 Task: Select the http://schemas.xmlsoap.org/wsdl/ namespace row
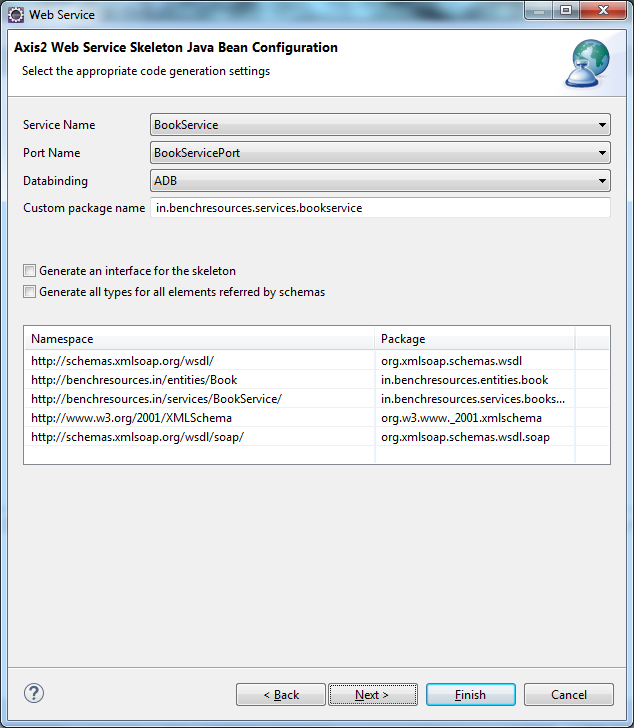point(200,361)
